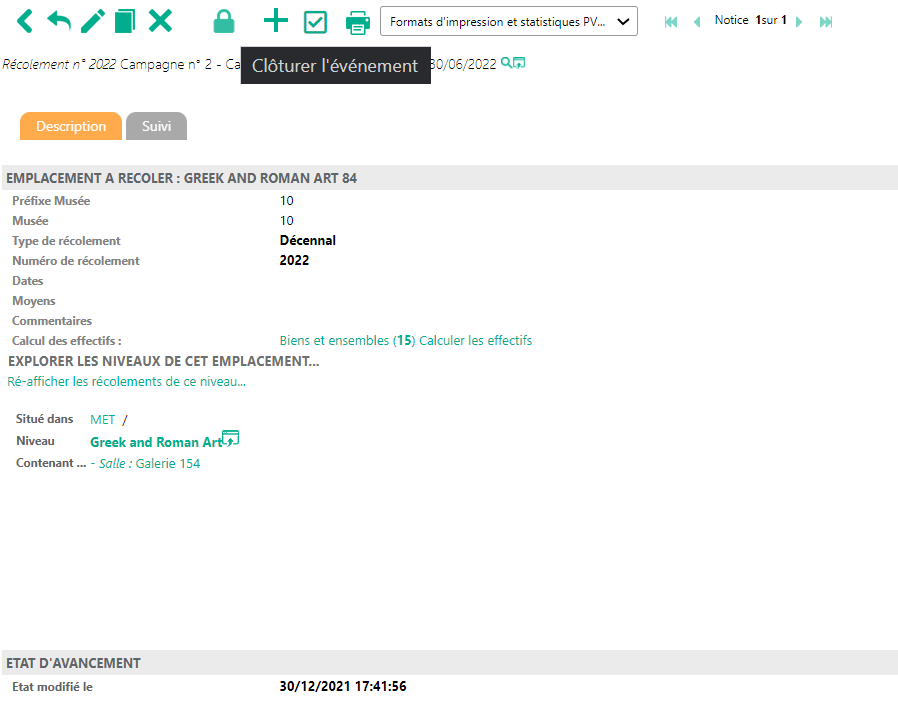898x708 pixels.
Task: Edit the record with the pencil icon
Action: [x=93, y=21]
